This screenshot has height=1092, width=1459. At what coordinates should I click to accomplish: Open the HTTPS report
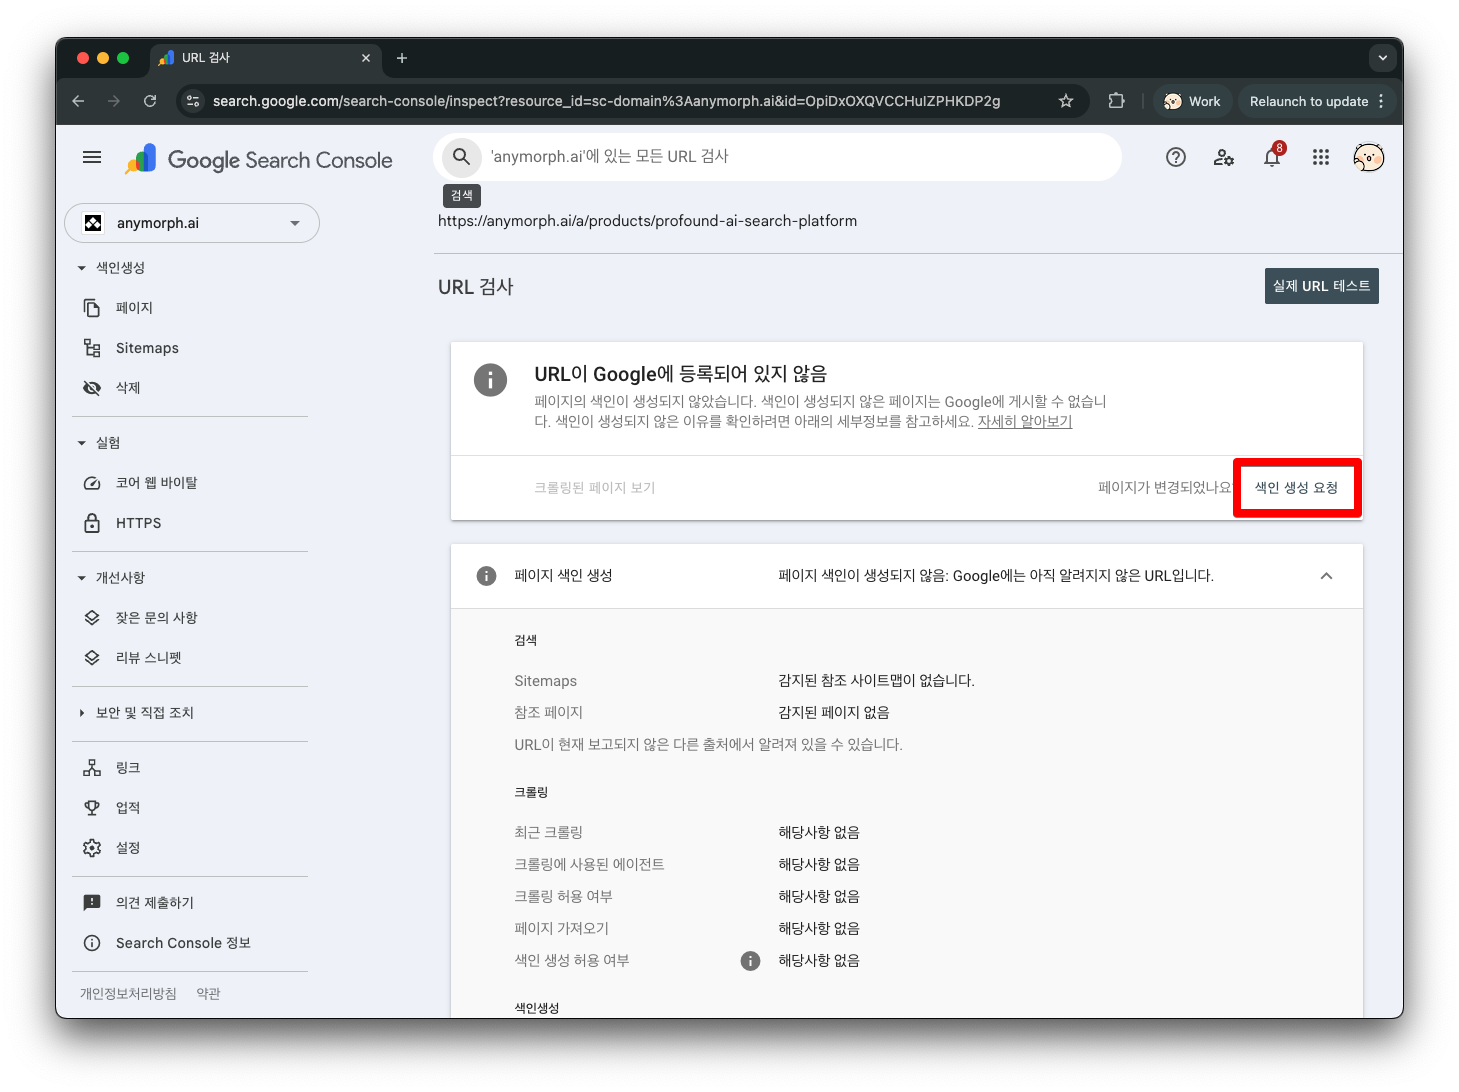(x=139, y=522)
